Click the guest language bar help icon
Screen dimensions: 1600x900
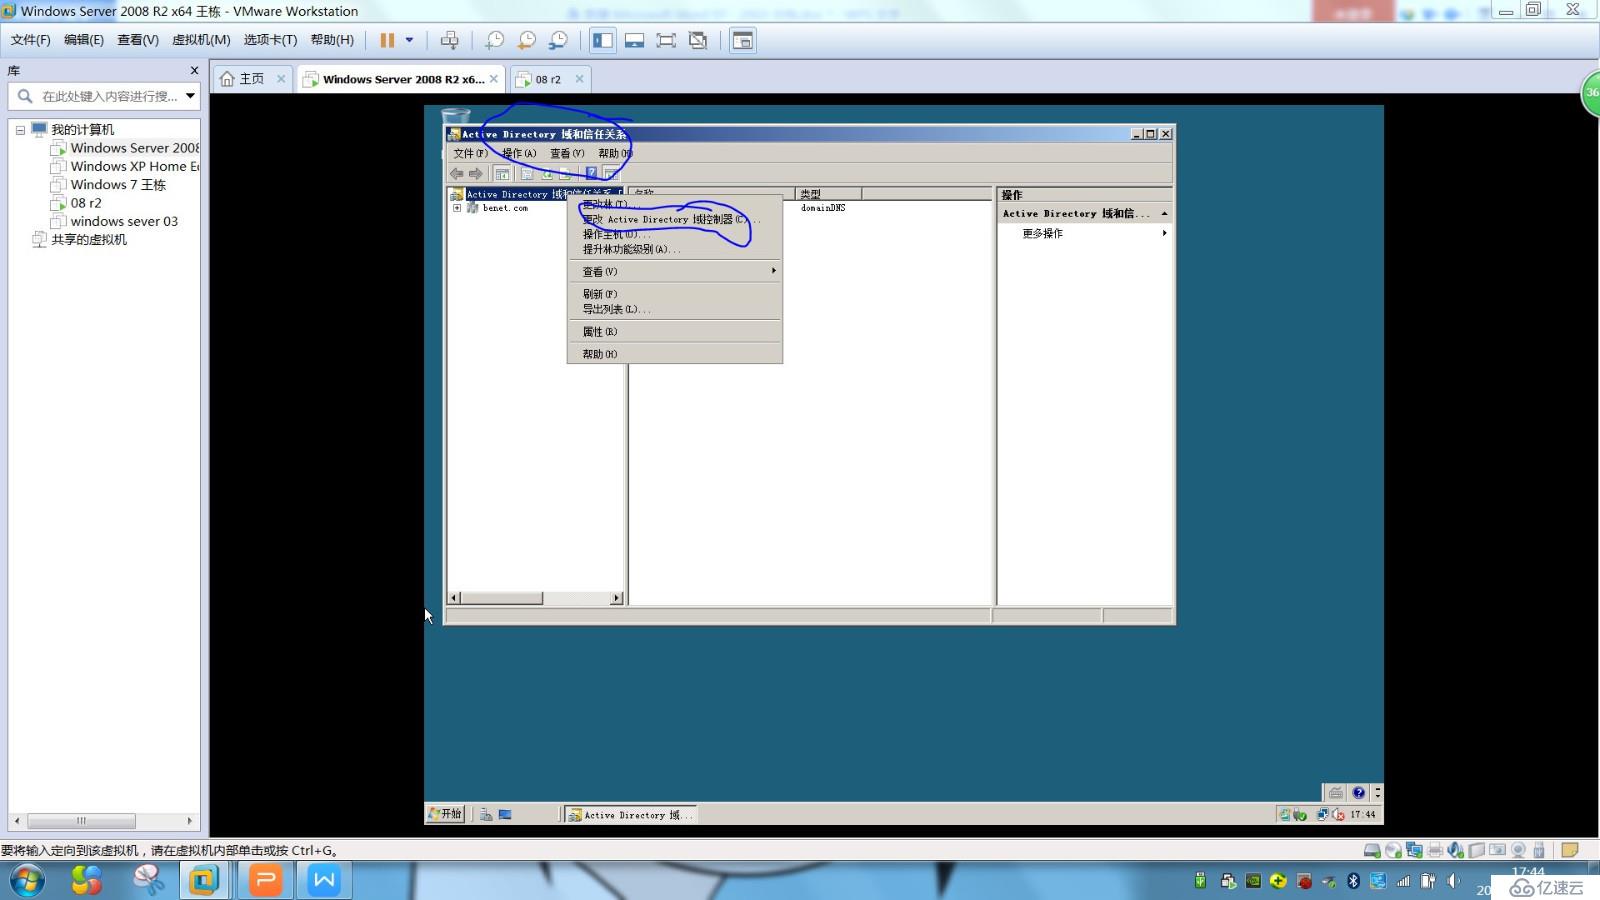click(1358, 792)
